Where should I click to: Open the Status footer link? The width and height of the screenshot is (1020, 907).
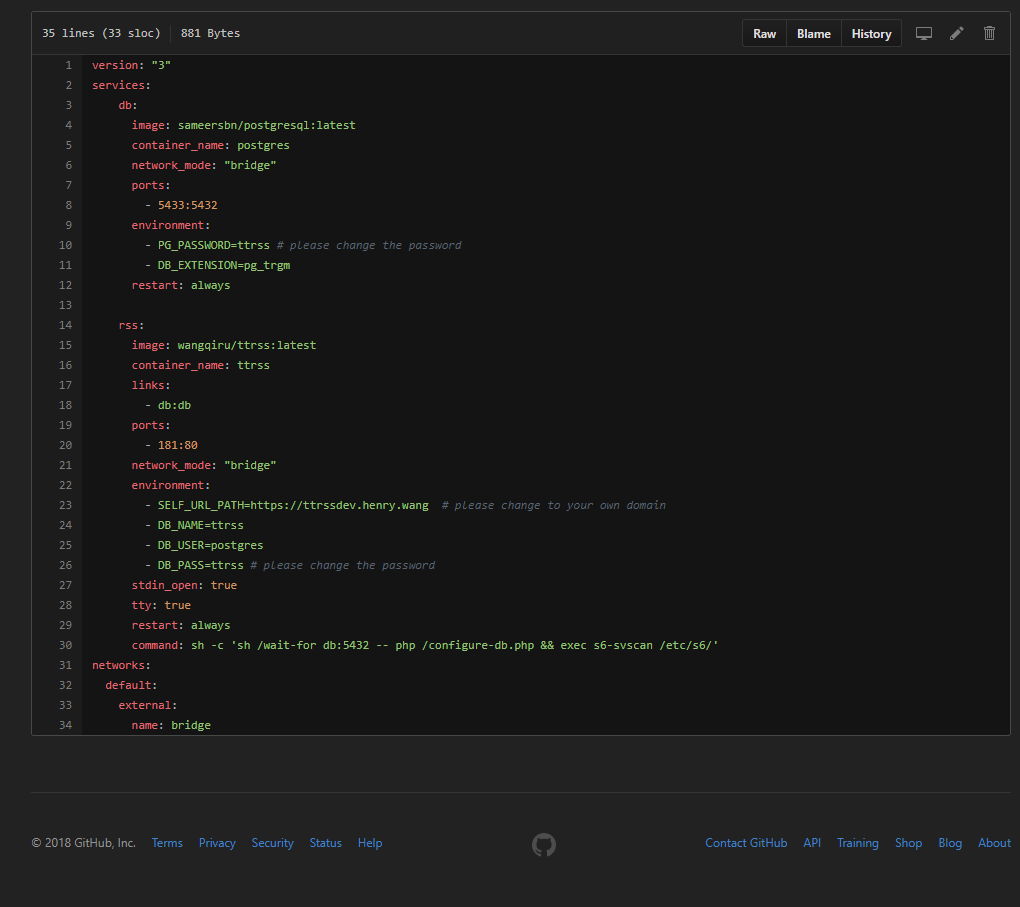pos(325,843)
